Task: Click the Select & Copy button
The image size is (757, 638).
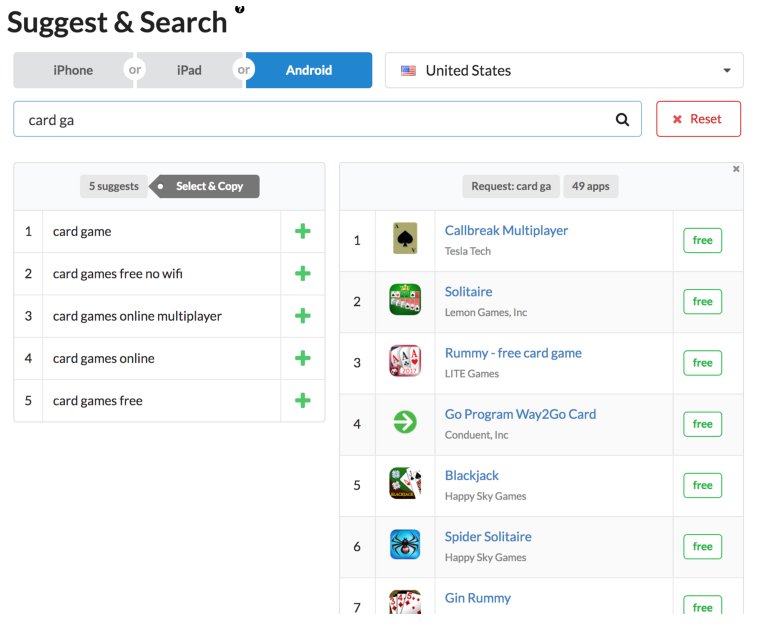Action: coord(205,186)
